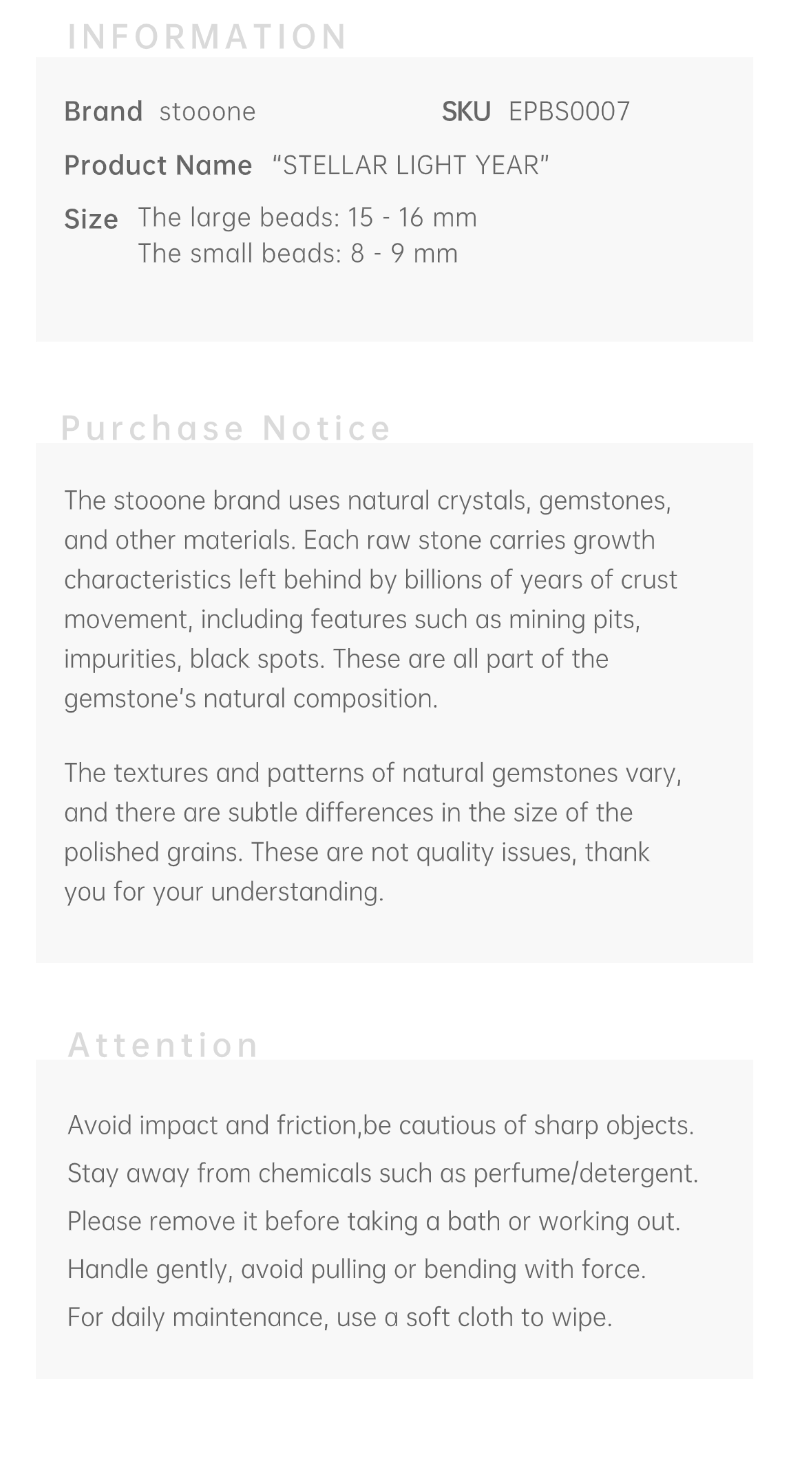Click the "For daily maintenance" soft cloth line
This screenshot has height=1480, width=790.
click(x=339, y=1317)
